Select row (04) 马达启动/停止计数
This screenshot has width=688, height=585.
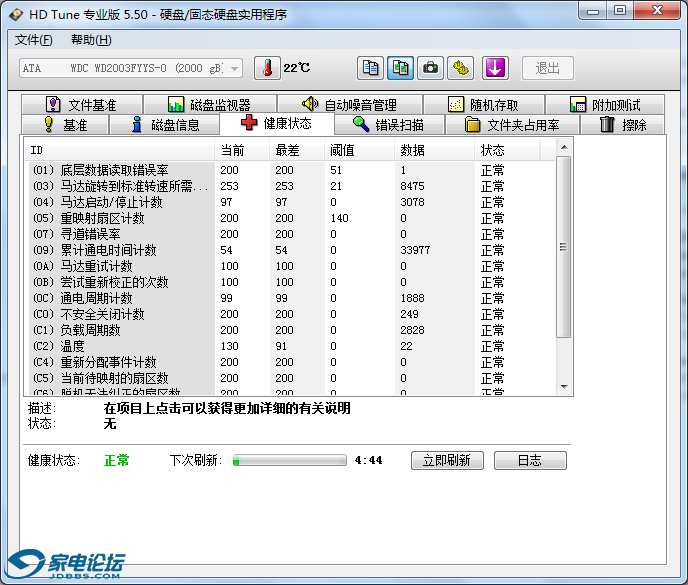click(292, 202)
